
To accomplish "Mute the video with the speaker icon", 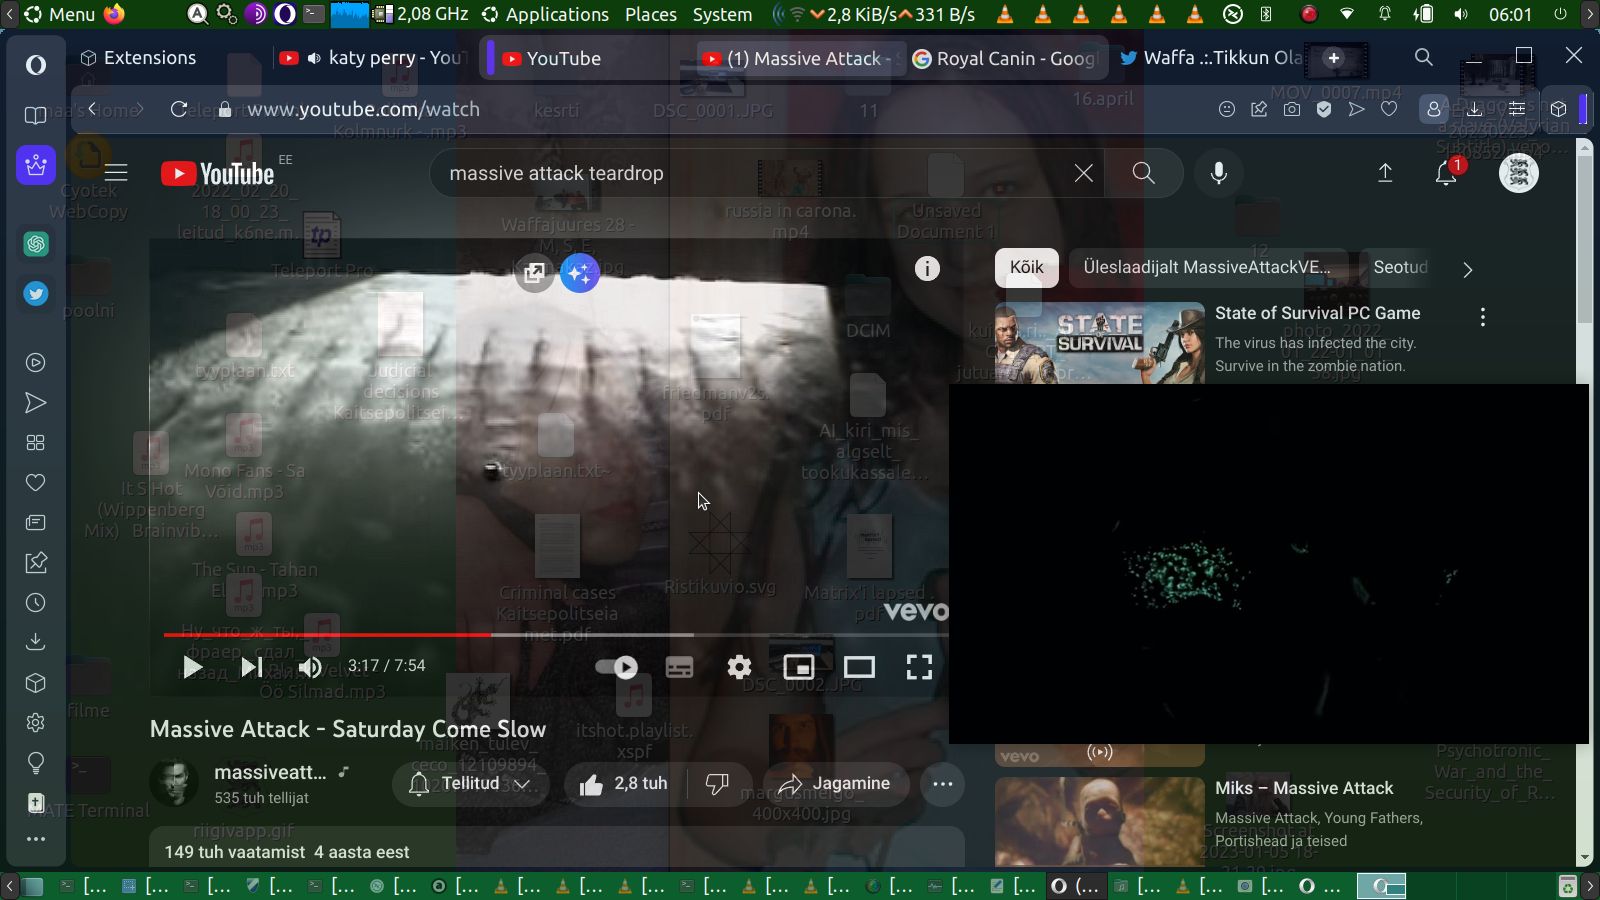I will [x=310, y=667].
